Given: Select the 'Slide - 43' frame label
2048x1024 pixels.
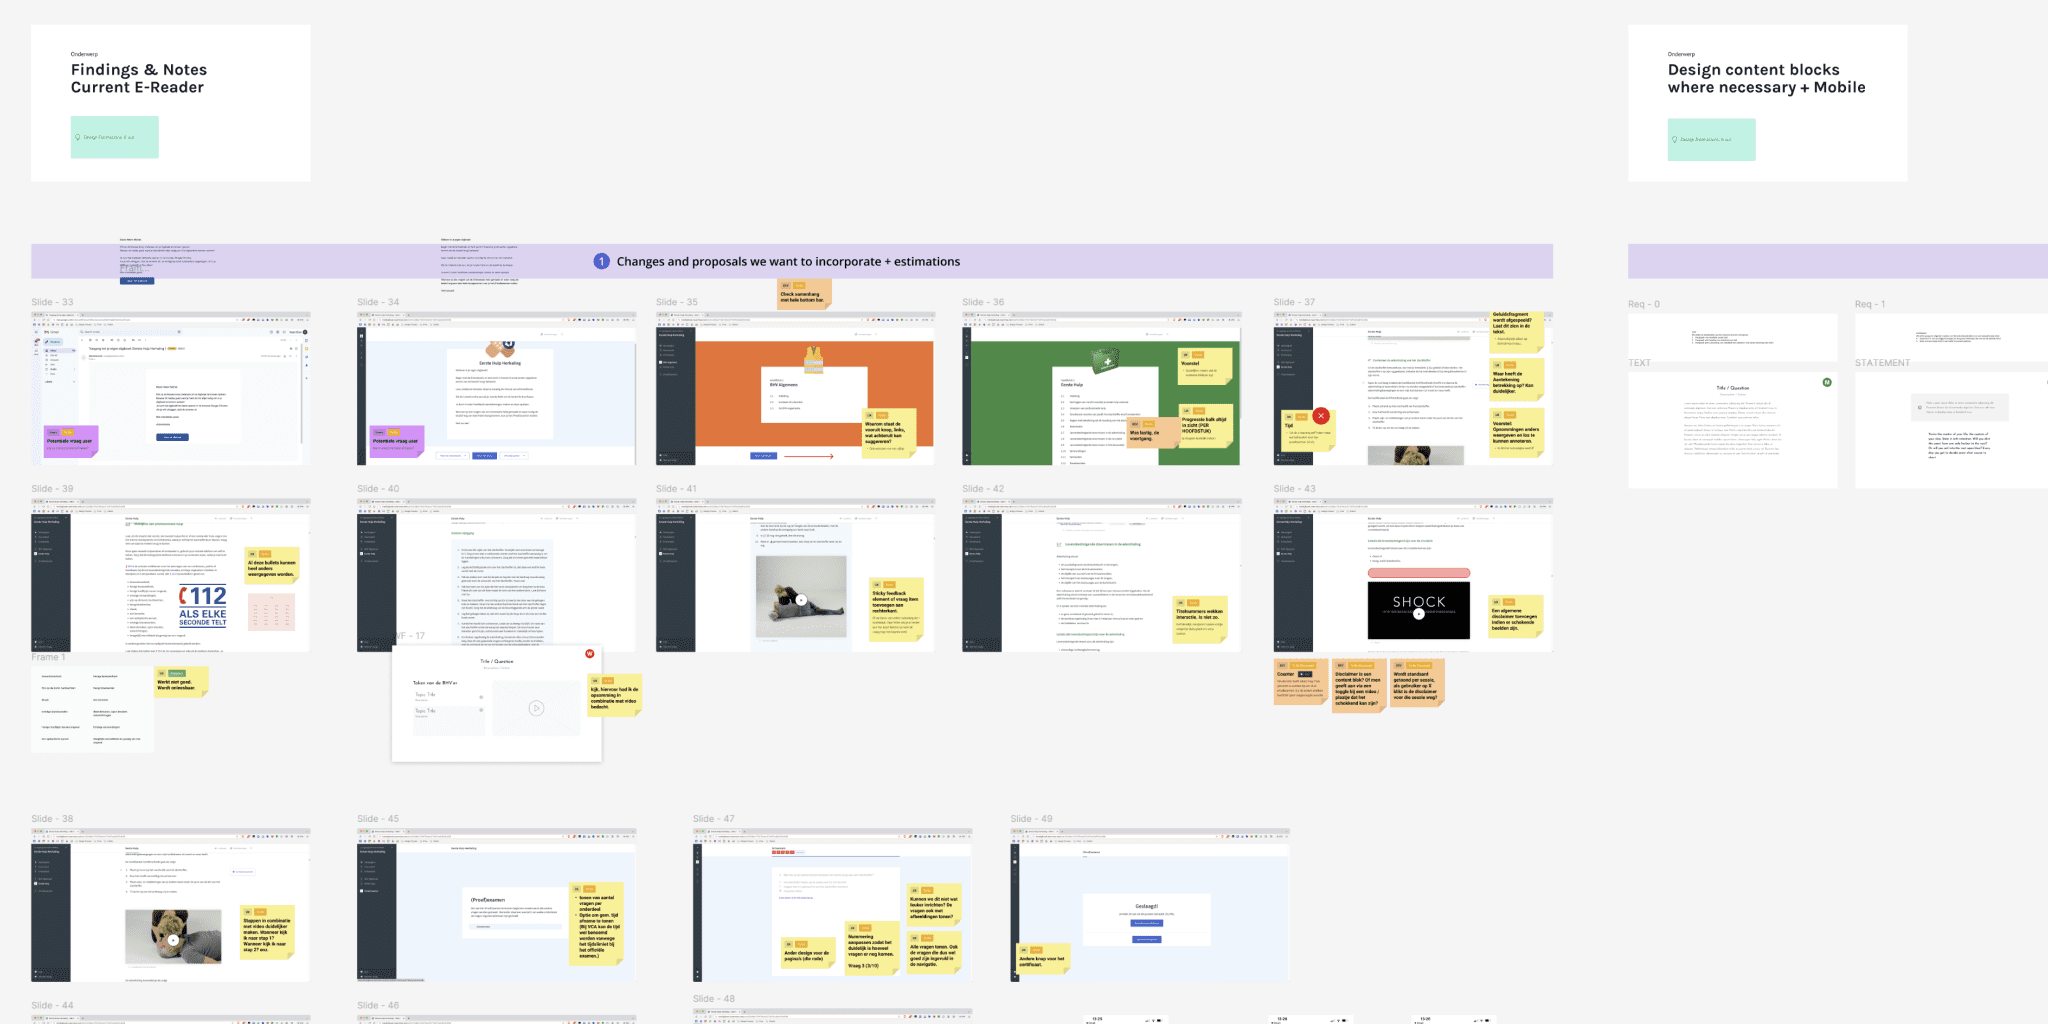Looking at the screenshot, I should point(1294,489).
